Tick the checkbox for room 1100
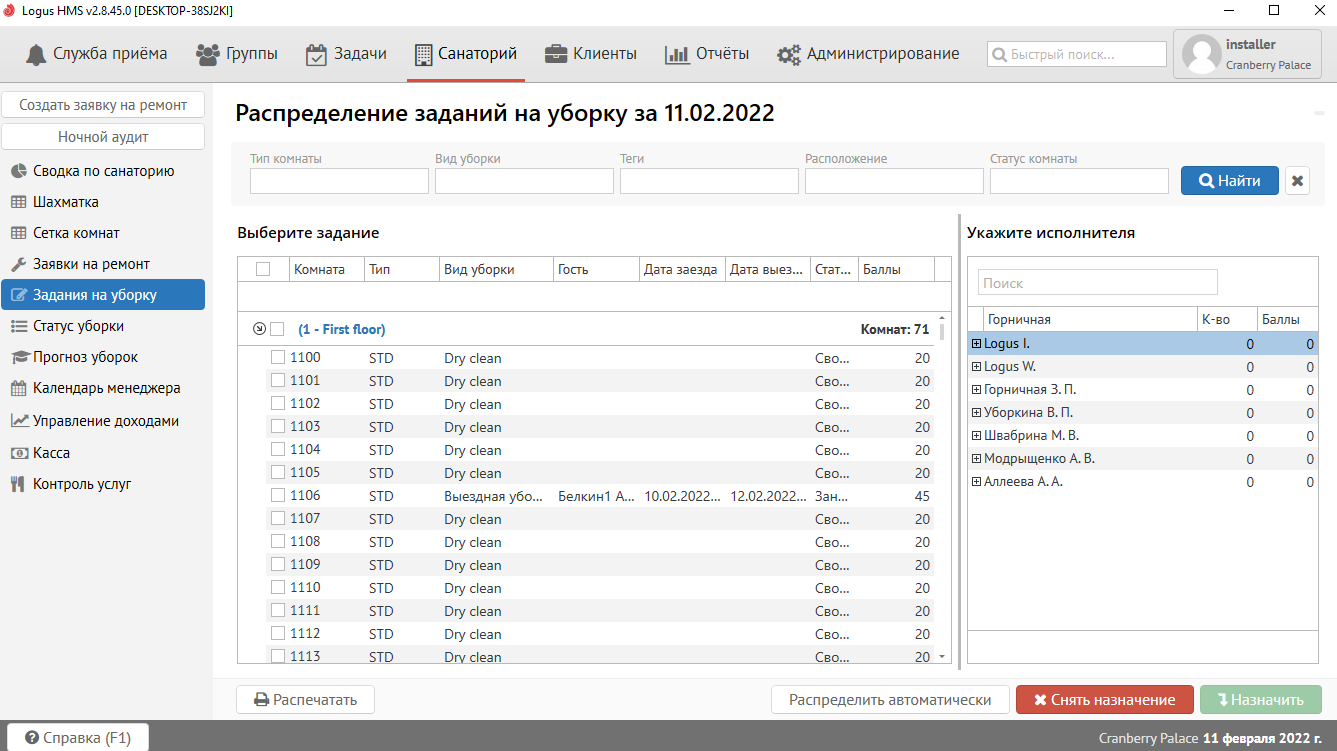The image size is (1337, 751). pyautogui.click(x=278, y=358)
